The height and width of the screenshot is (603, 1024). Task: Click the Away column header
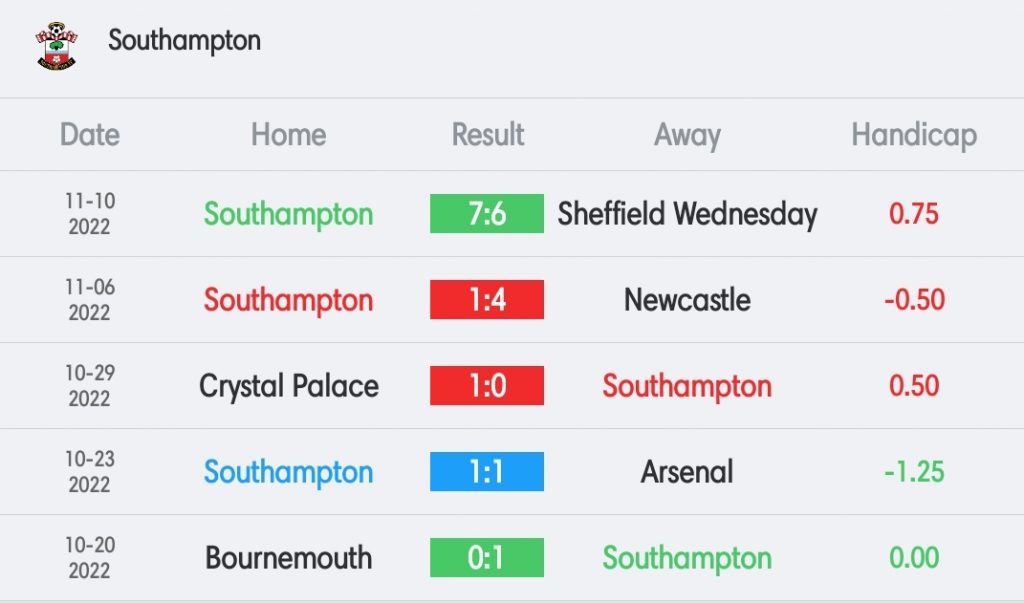[x=687, y=136]
